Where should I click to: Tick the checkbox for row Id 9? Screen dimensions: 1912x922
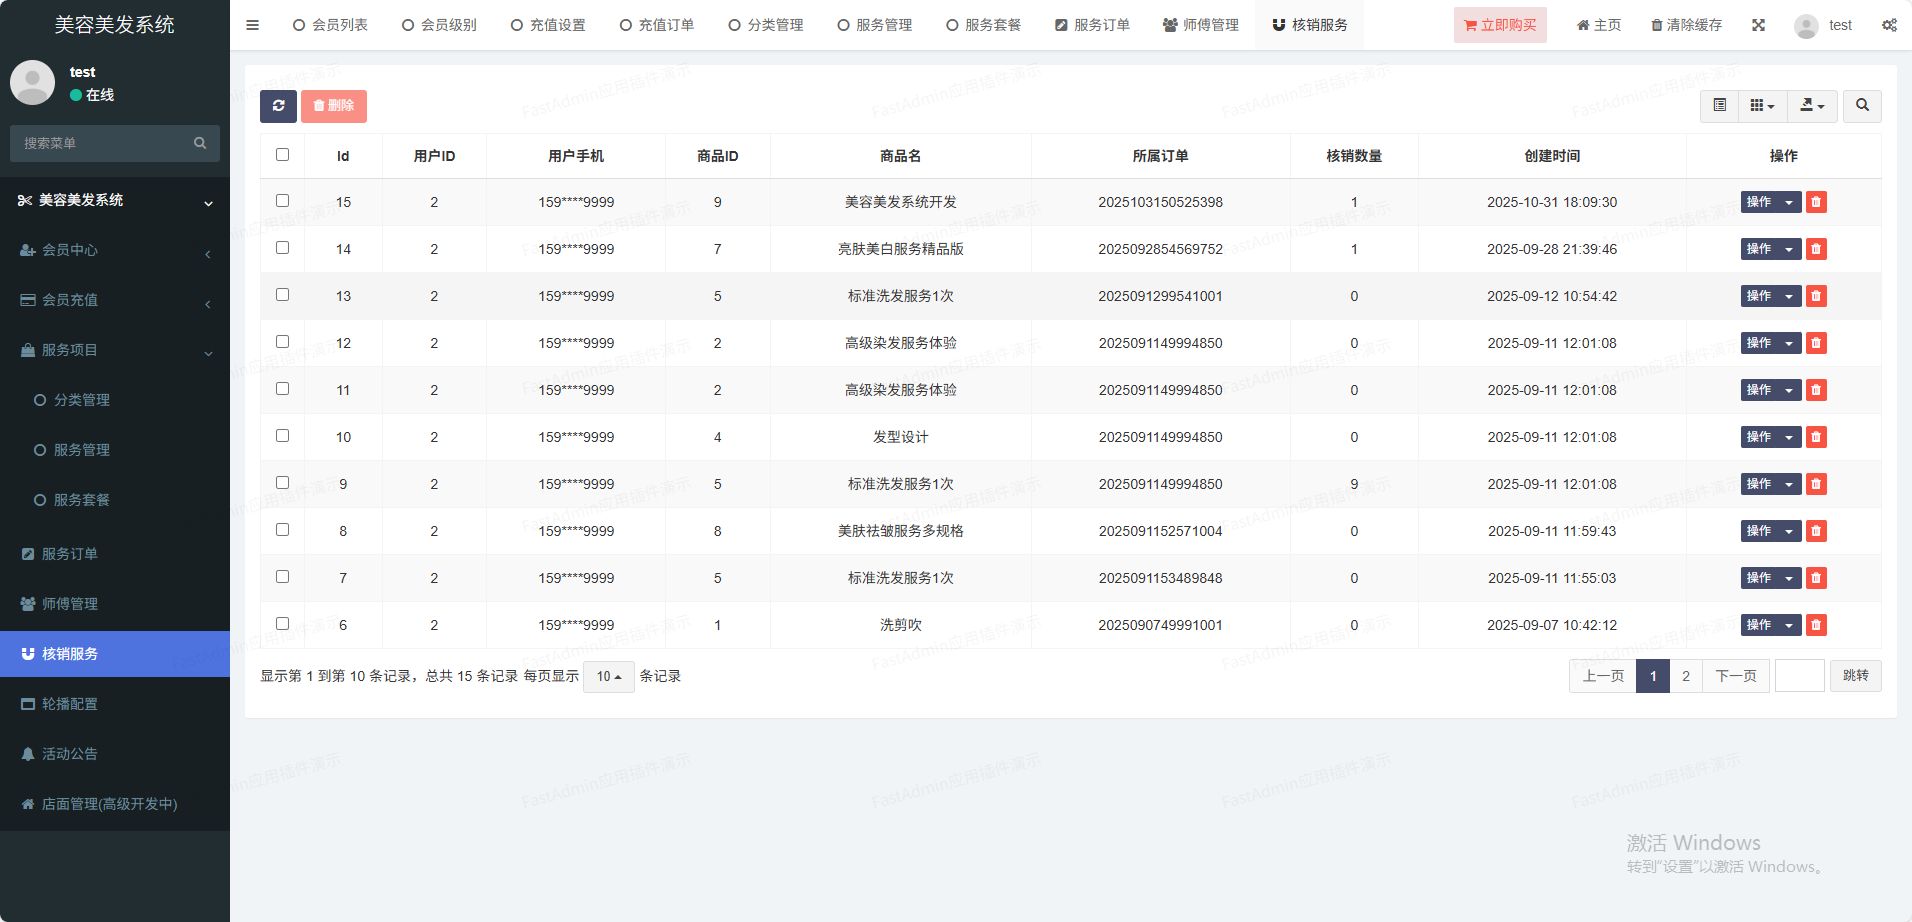pyautogui.click(x=282, y=483)
